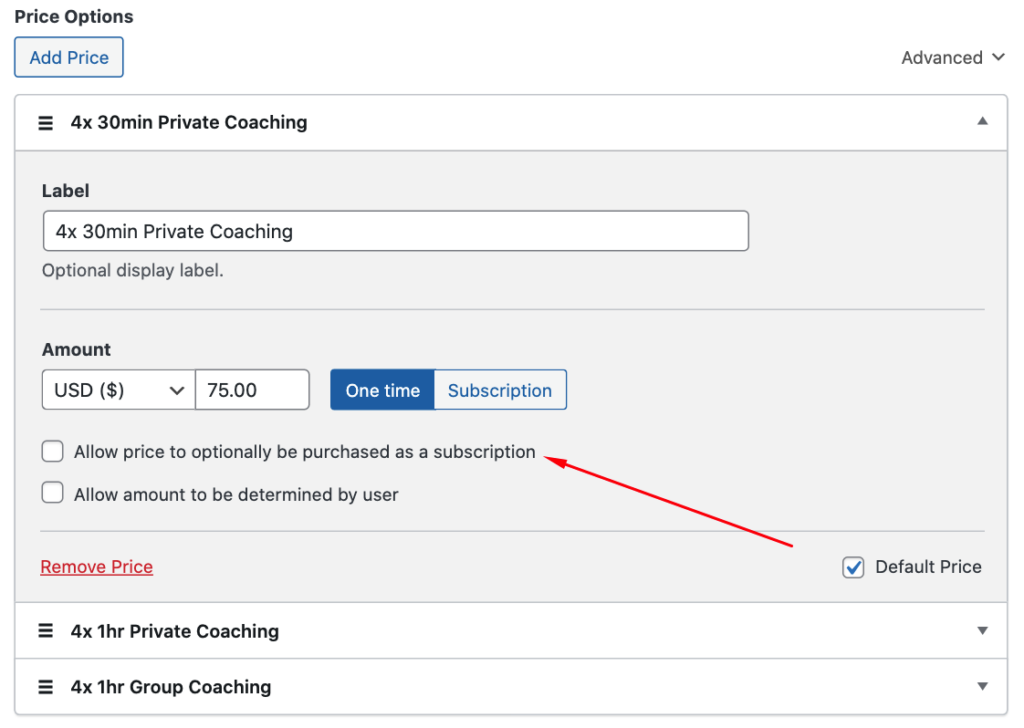1024x728 pixels.
Task: Select the One time payment option
Action: (382, 390)
